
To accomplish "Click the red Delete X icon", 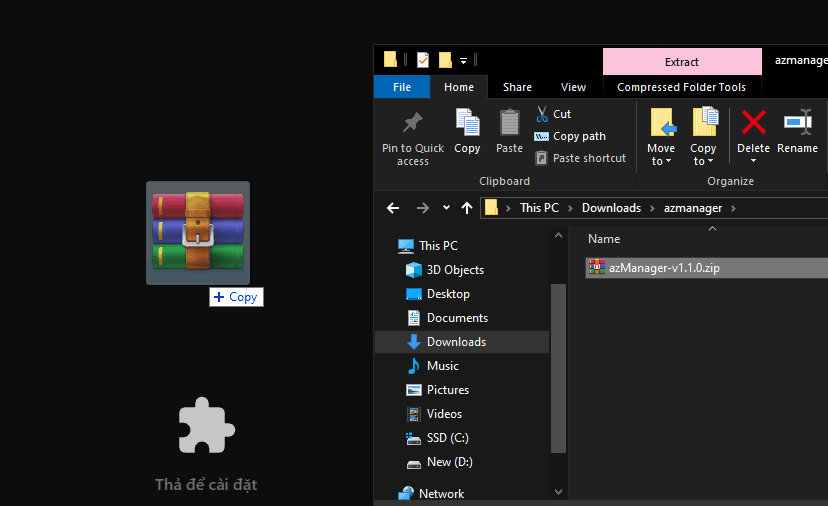I will pyautogui.click(x=754, y=123).
